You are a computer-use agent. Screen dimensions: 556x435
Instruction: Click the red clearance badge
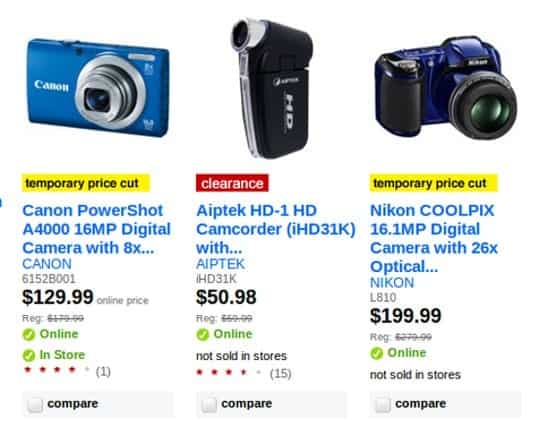point(232,183)
